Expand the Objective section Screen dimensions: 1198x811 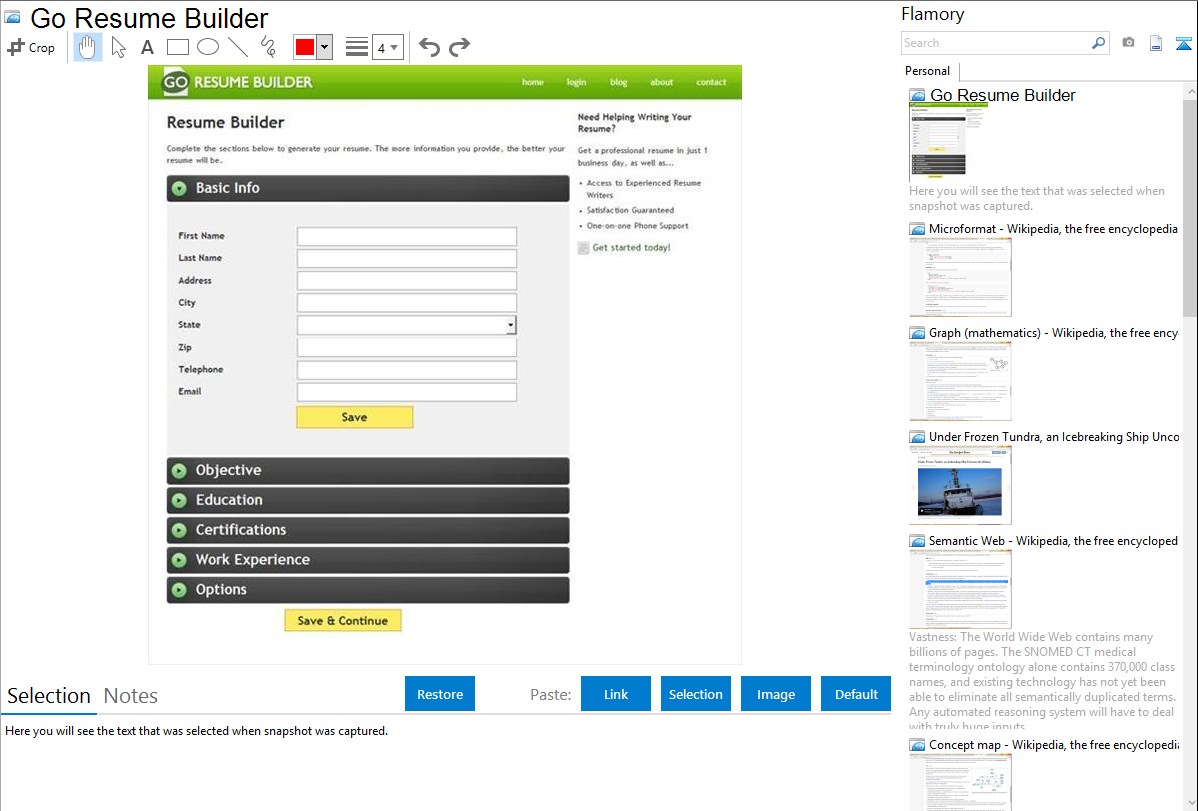[x=367, y=470]
